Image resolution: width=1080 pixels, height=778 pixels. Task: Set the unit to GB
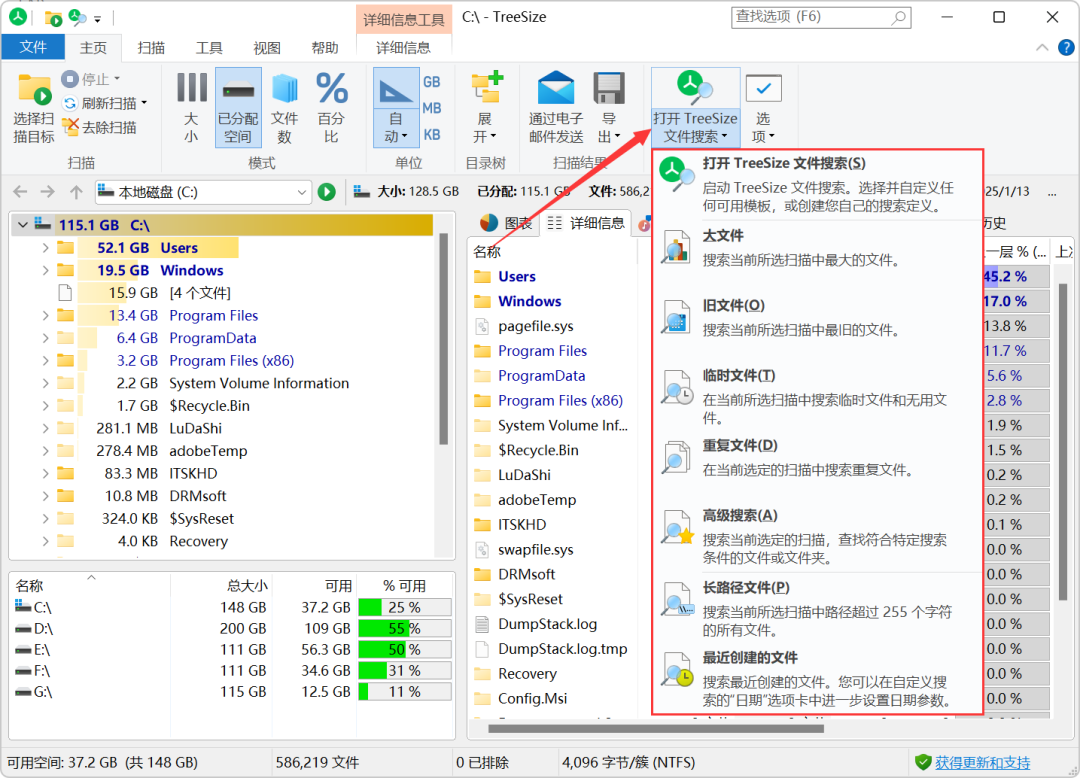click(x=432, y=82)
